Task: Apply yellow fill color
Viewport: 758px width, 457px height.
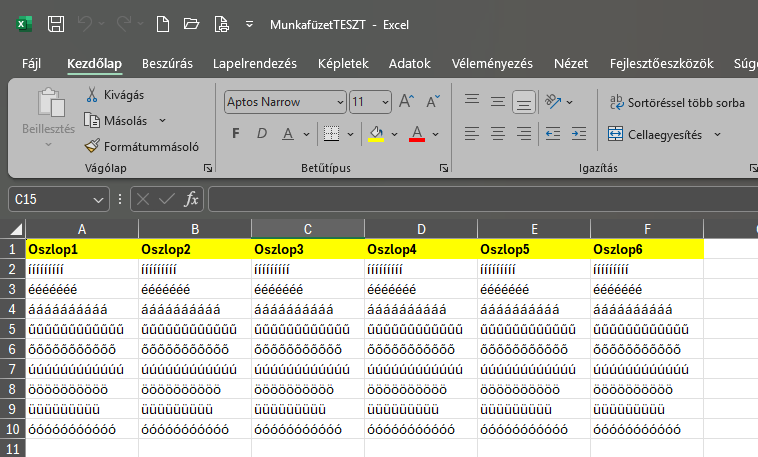Action: coord(376,133)
